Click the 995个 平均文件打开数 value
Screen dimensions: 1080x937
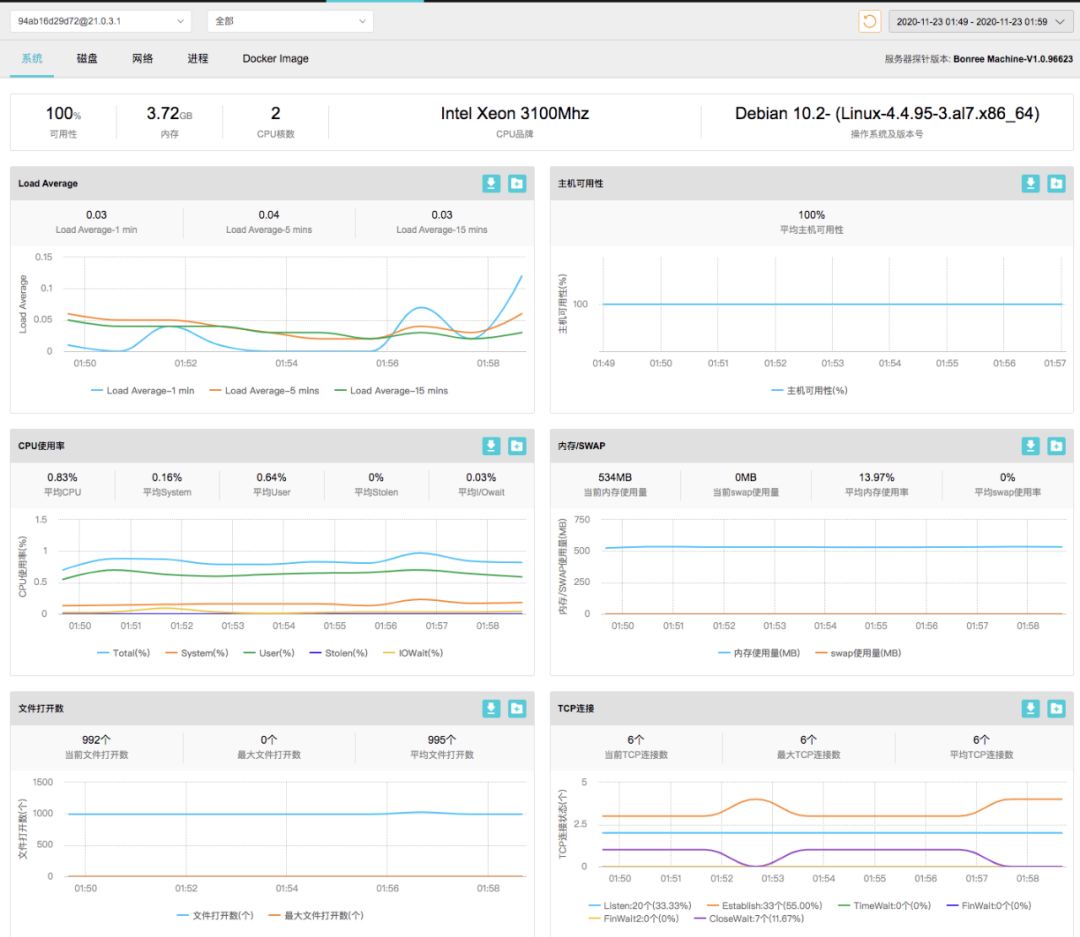[x=442, y=740]
